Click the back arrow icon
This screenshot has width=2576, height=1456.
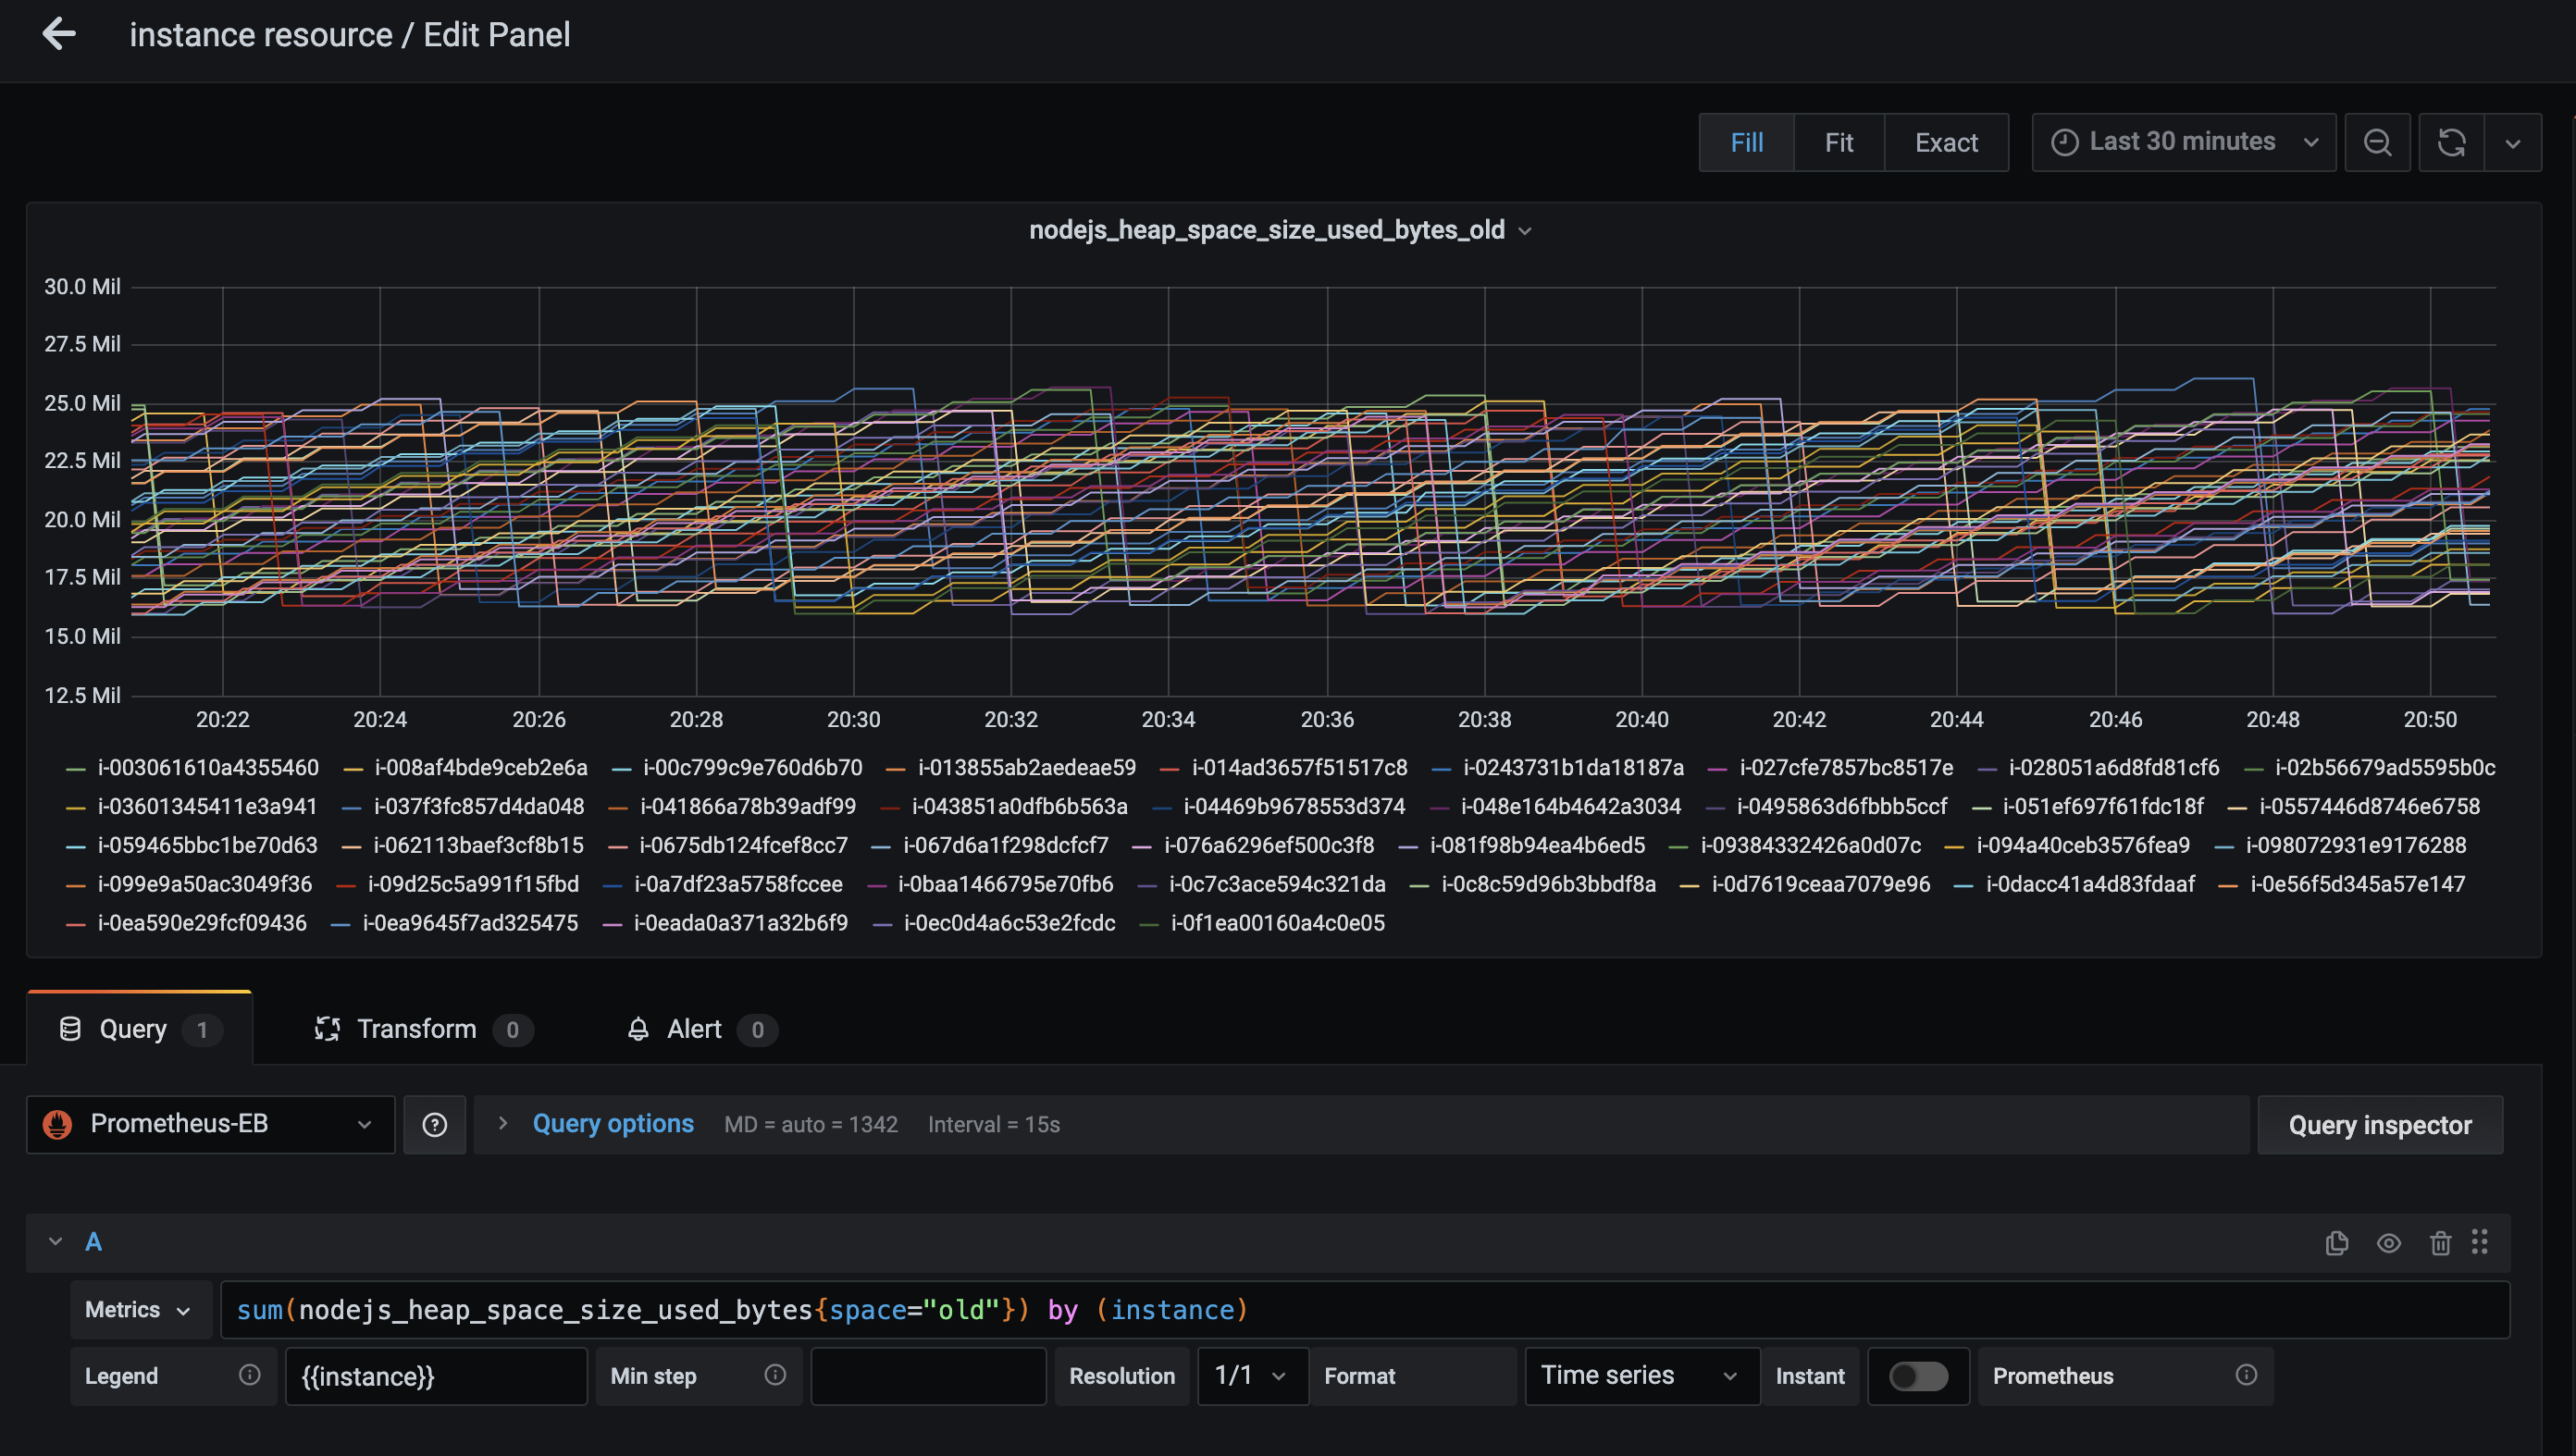coord(59,34)
